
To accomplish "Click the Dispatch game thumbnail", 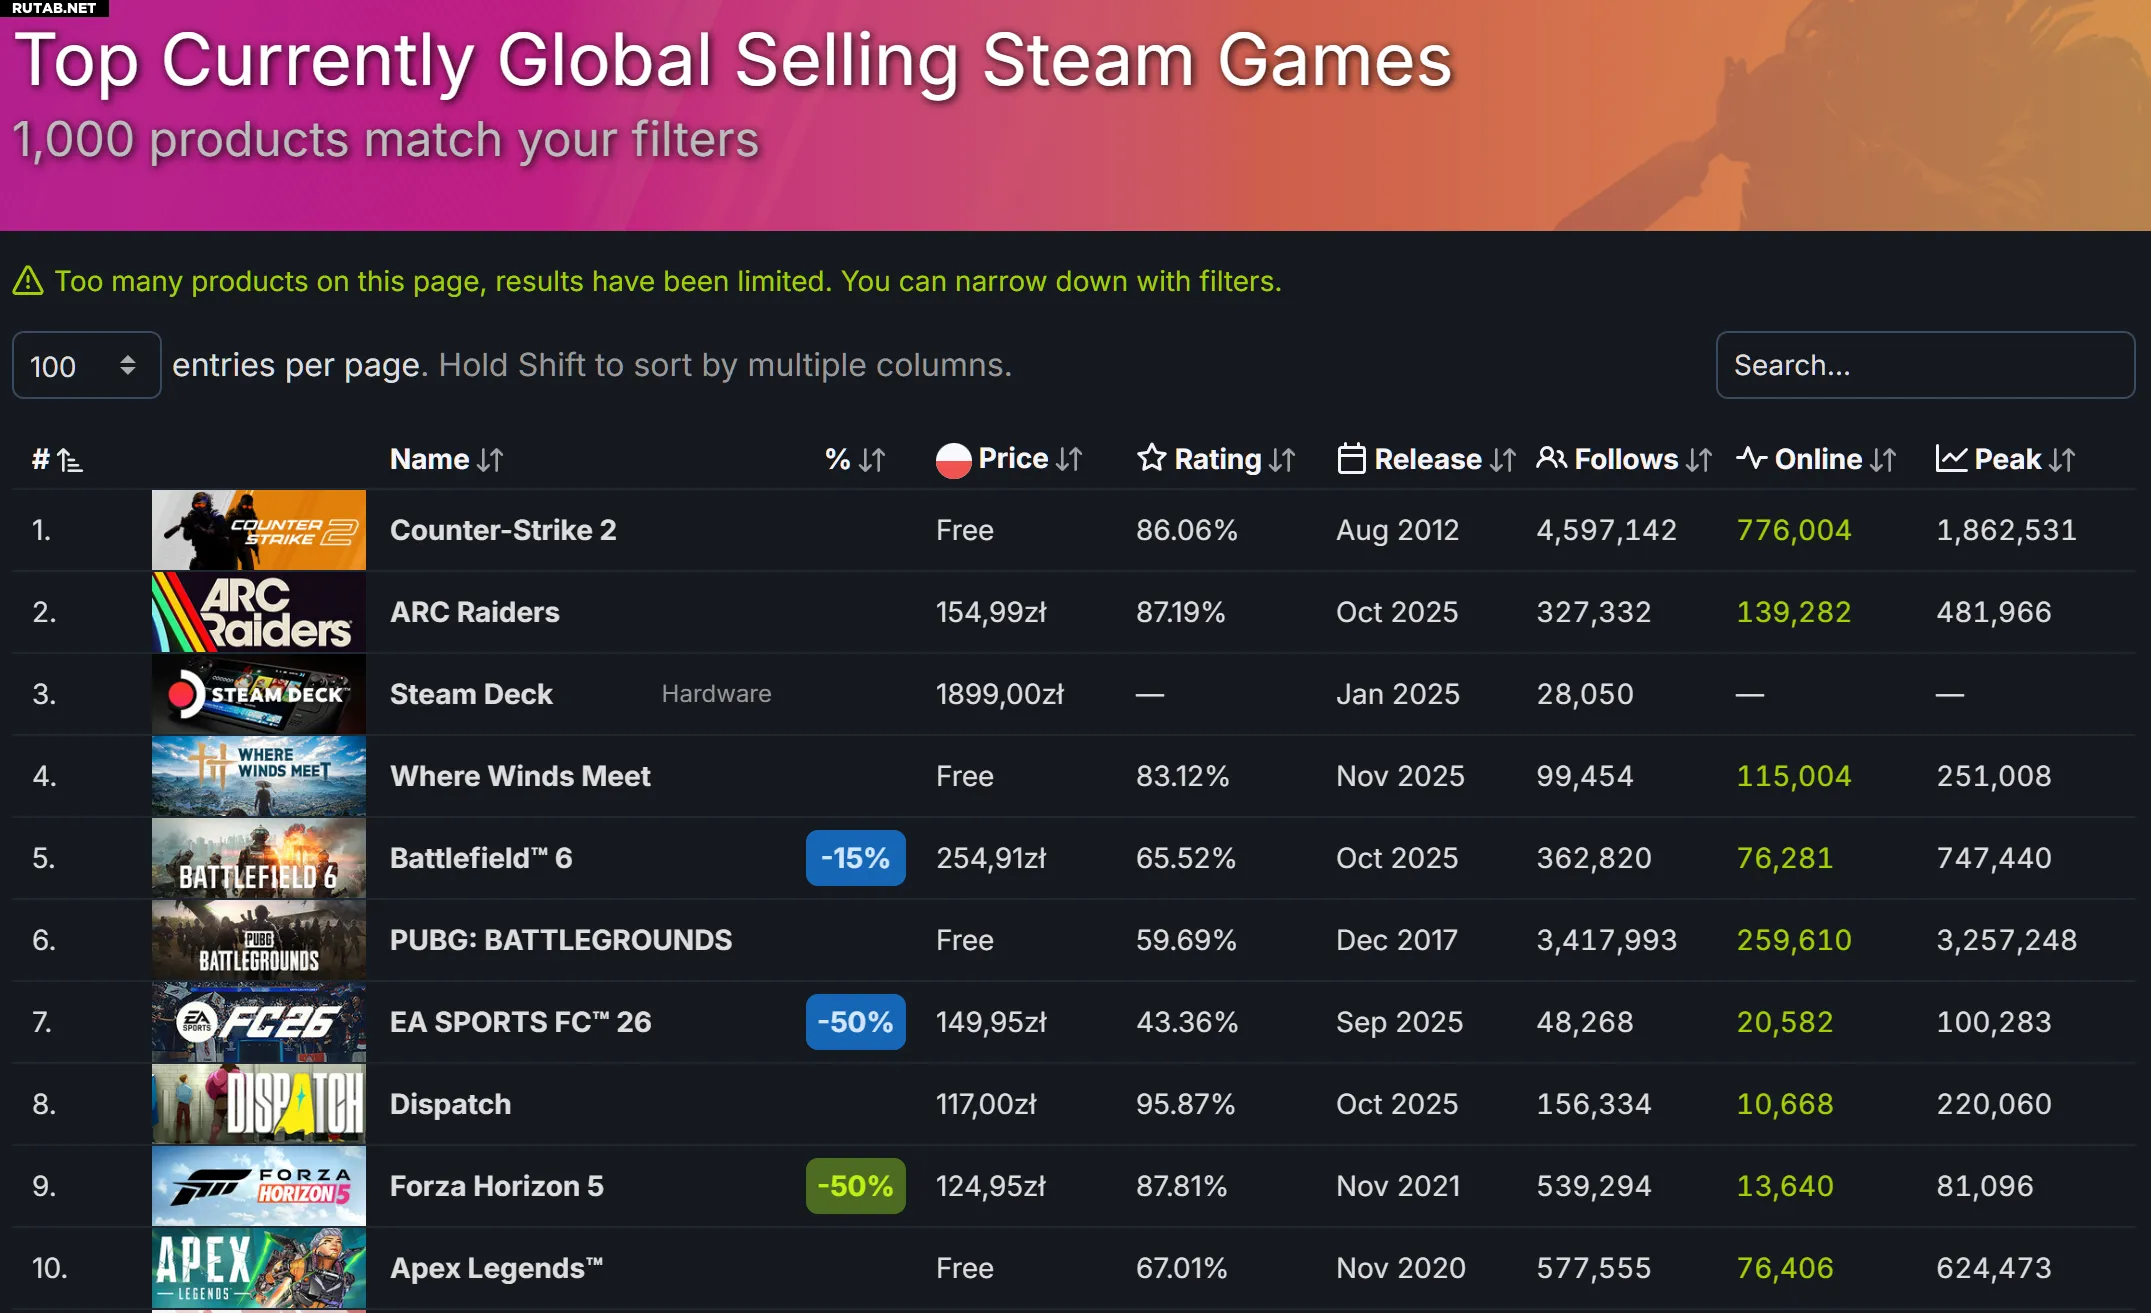I will (x=258, y=1104).
